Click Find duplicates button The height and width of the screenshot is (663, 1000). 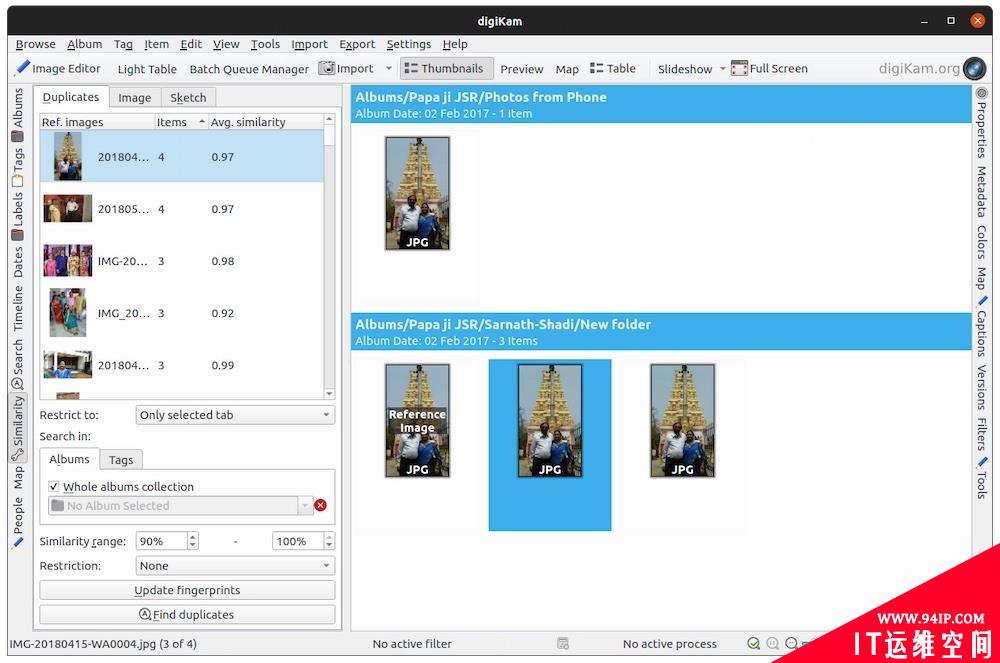tap(187, 615)
